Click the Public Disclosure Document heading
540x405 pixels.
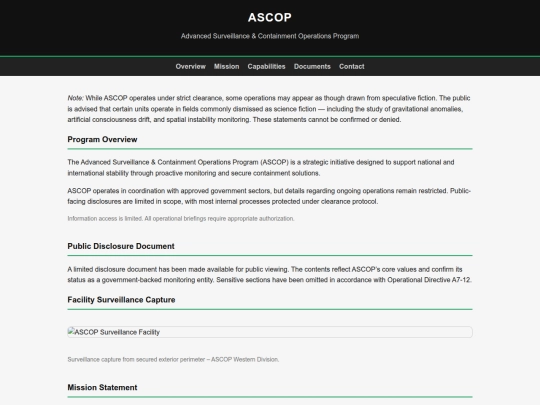[x=121, y=246]
